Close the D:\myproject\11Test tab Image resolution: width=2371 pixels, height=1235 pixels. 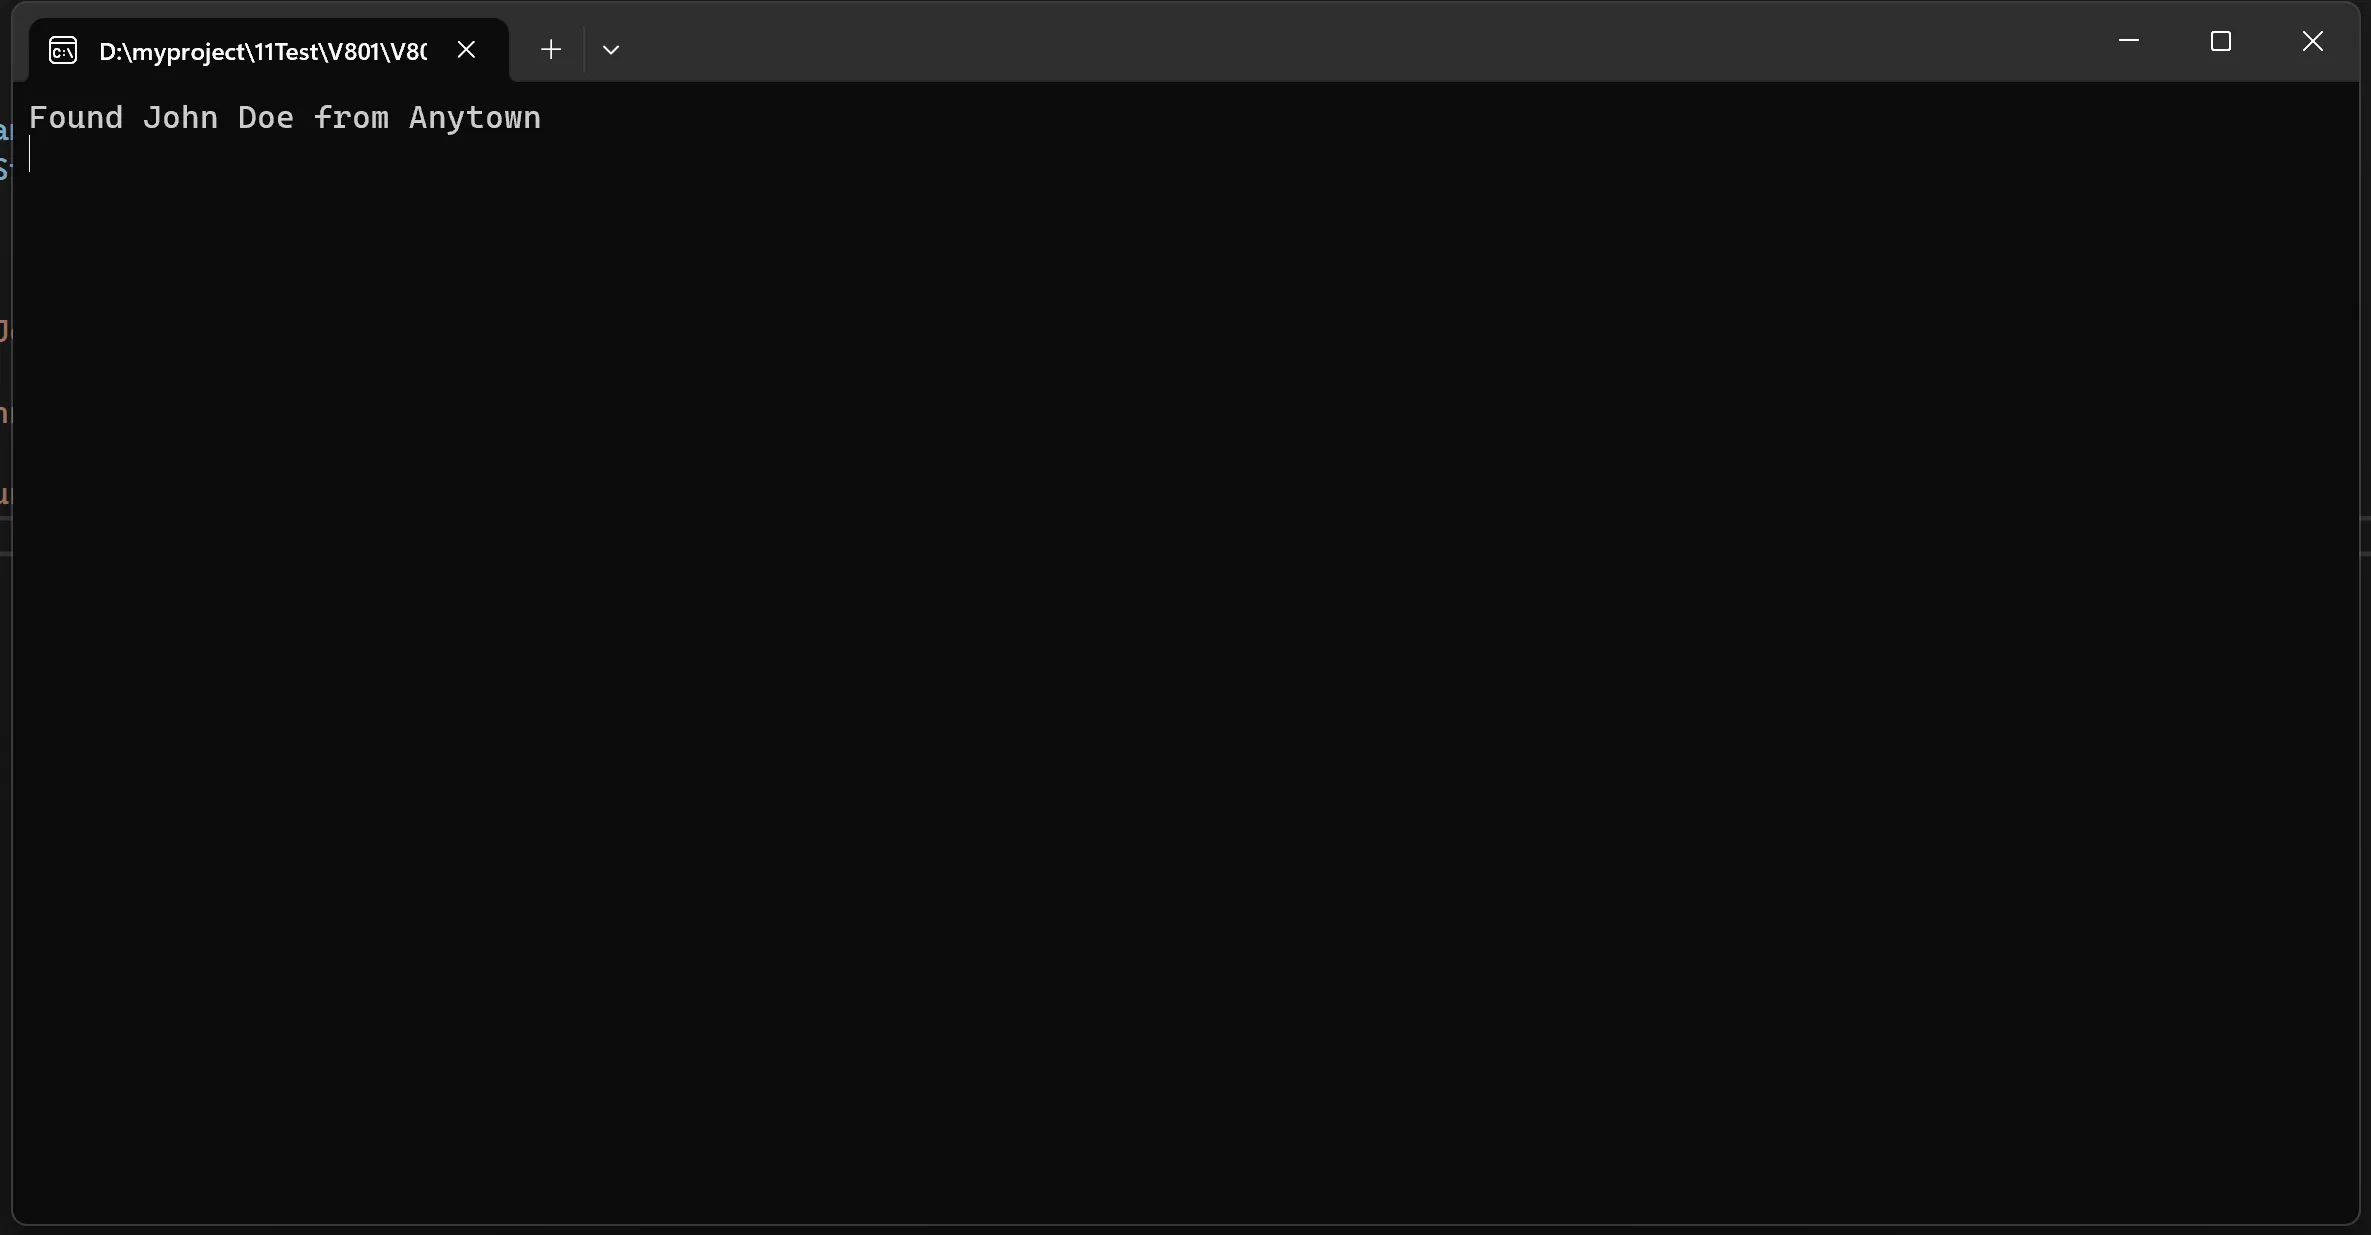pos(466,49)
